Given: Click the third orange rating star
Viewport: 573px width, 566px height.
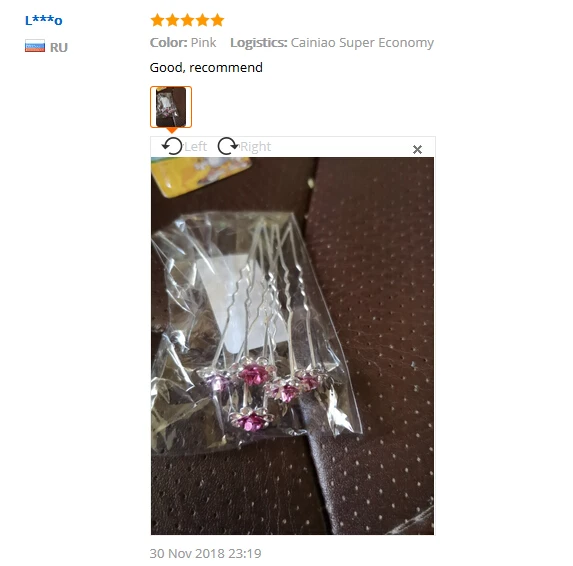Looking at the screenshot, I should coord(187,20).
